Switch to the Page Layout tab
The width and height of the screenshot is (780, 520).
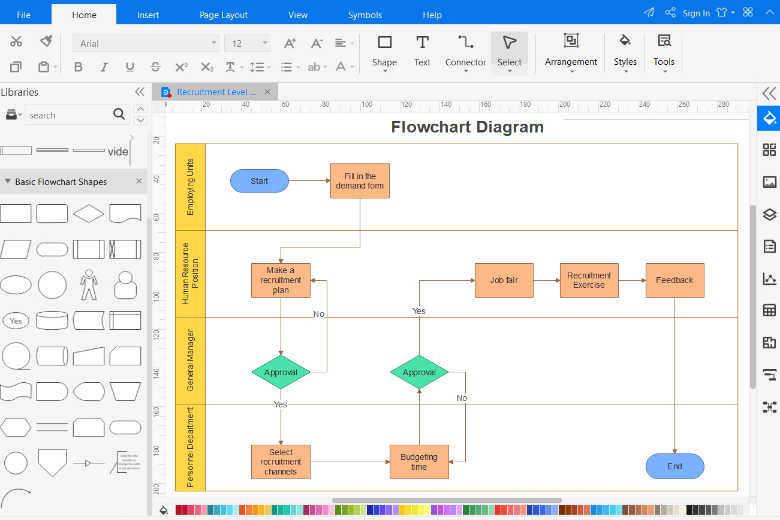[x=223, y=15]
